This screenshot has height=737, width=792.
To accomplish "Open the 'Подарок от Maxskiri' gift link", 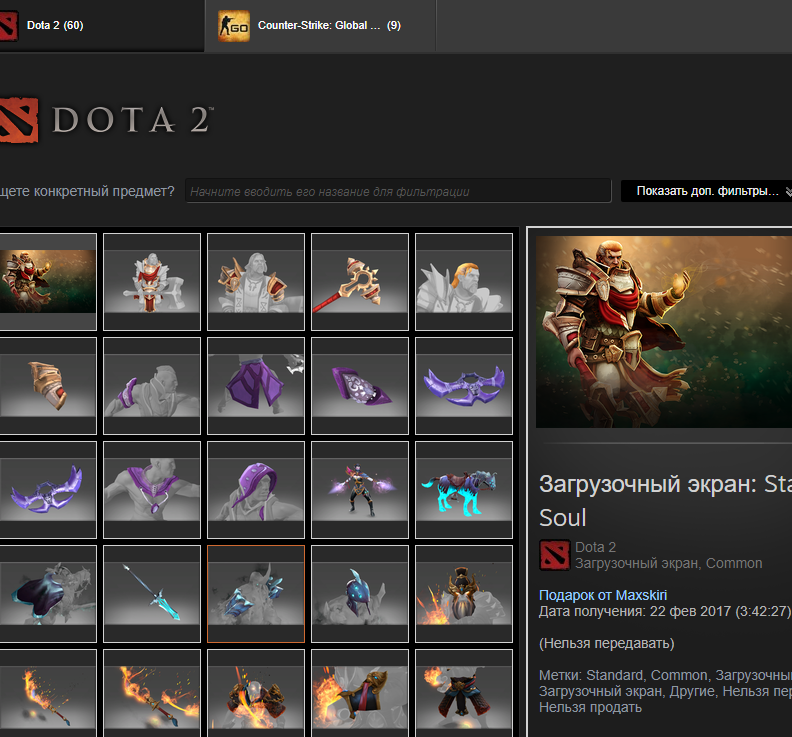I will pyautogui.click(x=603, y=595).
